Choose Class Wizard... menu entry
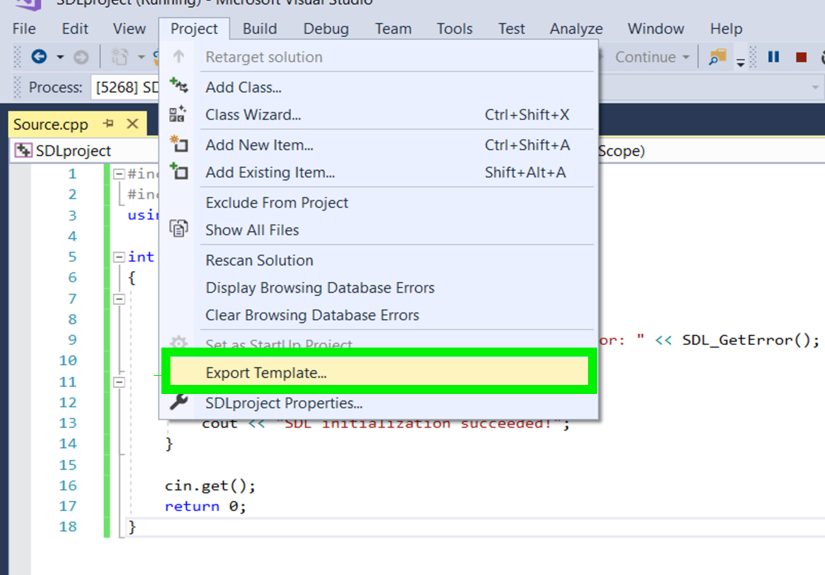Screen dimensions: 825x575 tap(378, 114)
